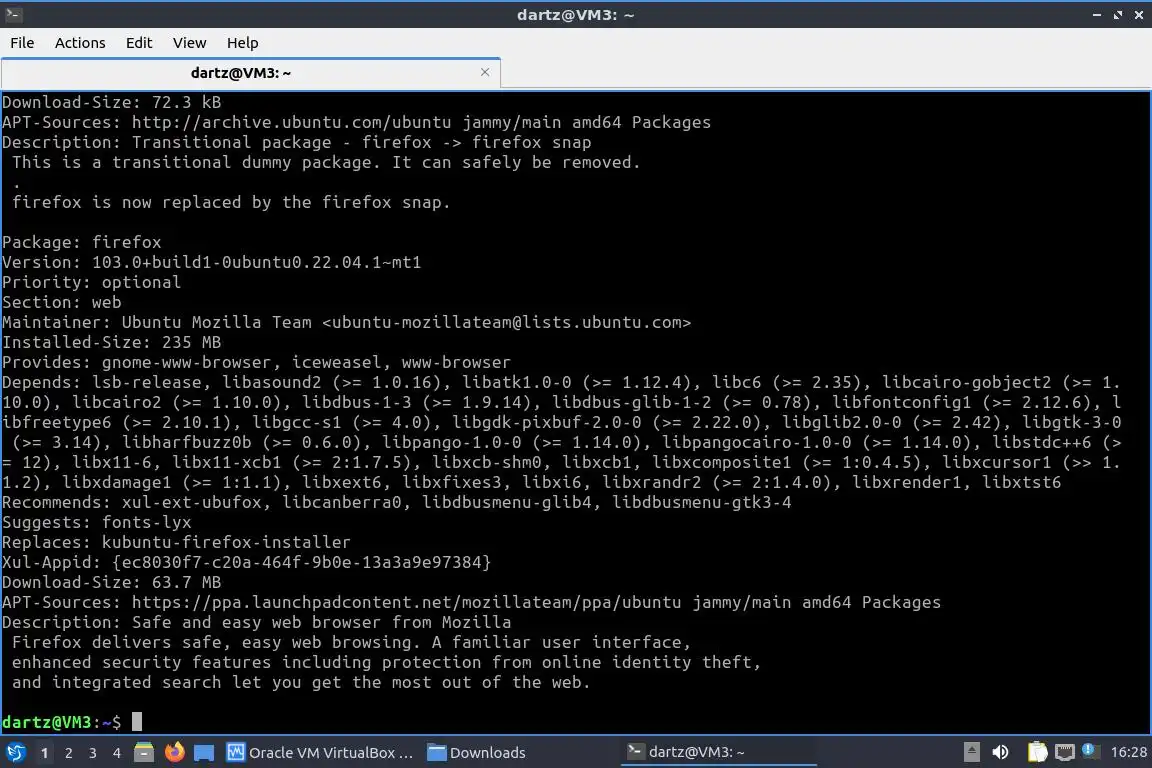The image size is (1152, 768).
Task: Click the 'Installed-Size: 235 MB' line
Action: point(112,342)
